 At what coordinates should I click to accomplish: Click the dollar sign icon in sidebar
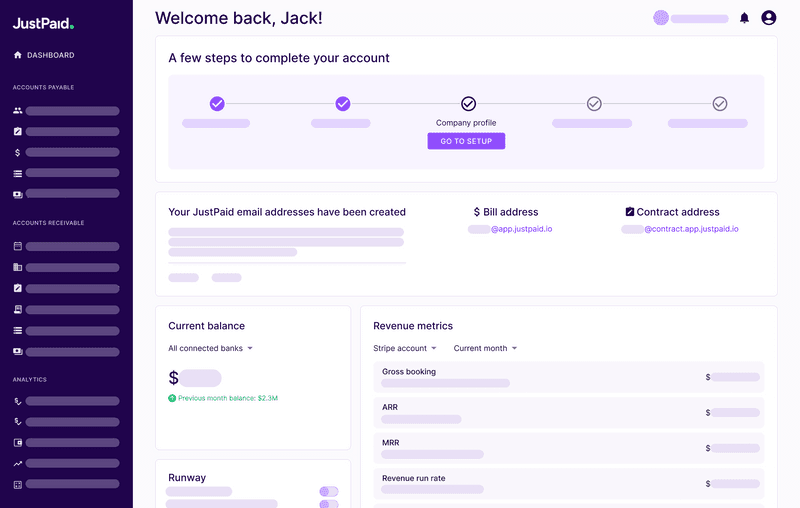[x=18, y=153]
